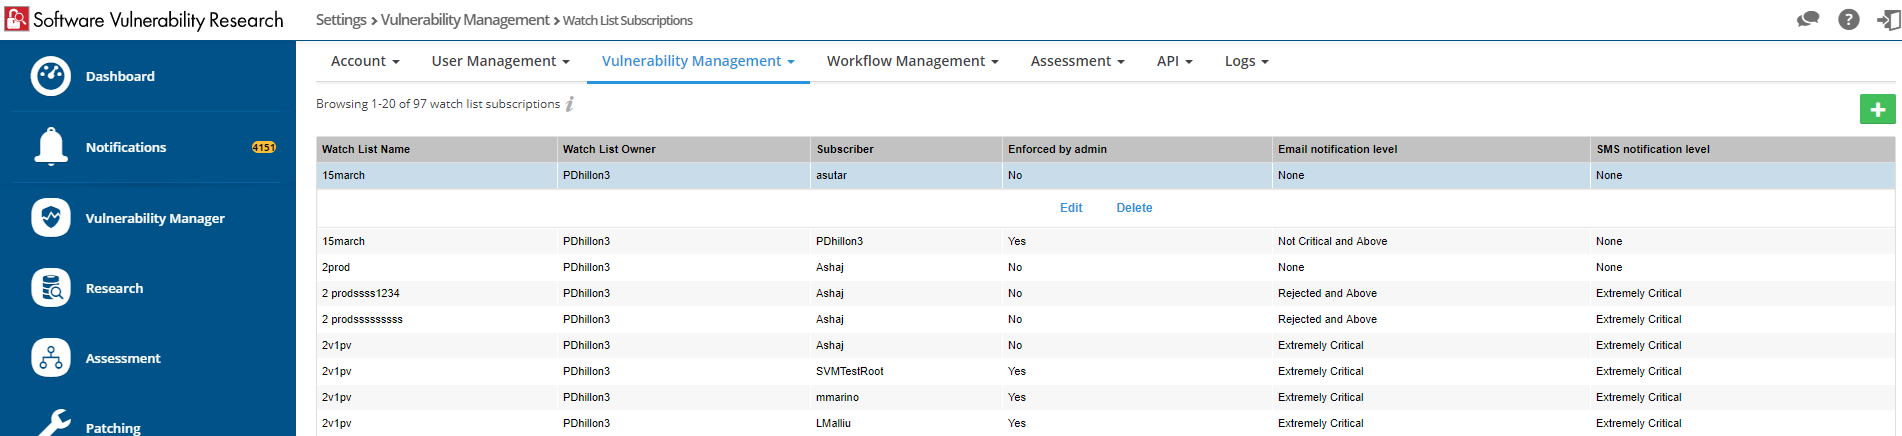The width and height of the screenshot is (1902, 436).
Task: Open the Vulnerability Manager shield icon
Action: 51,217
